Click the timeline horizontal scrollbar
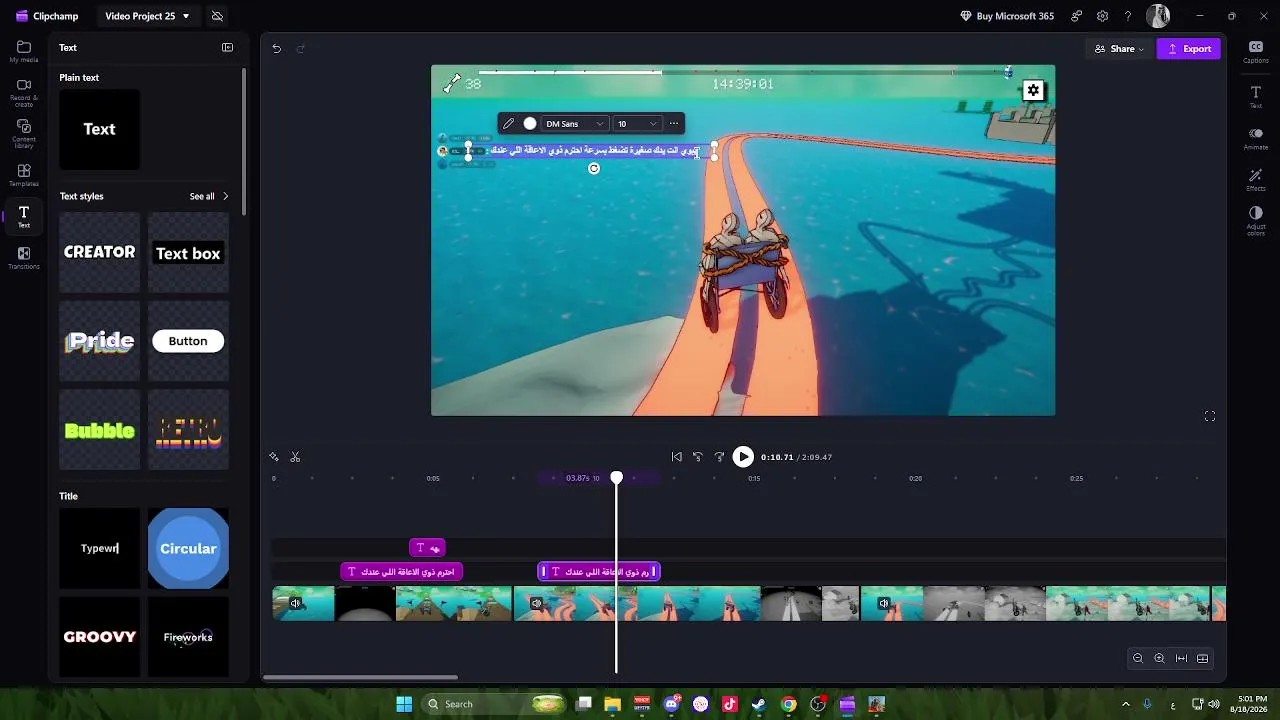The height and width of the screenshot is (720, 1280). click(x=360, y=678)
